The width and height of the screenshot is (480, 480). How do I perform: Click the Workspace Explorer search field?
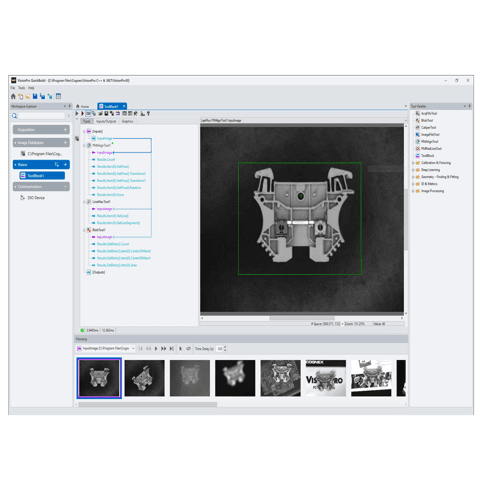tap(42, 116)
